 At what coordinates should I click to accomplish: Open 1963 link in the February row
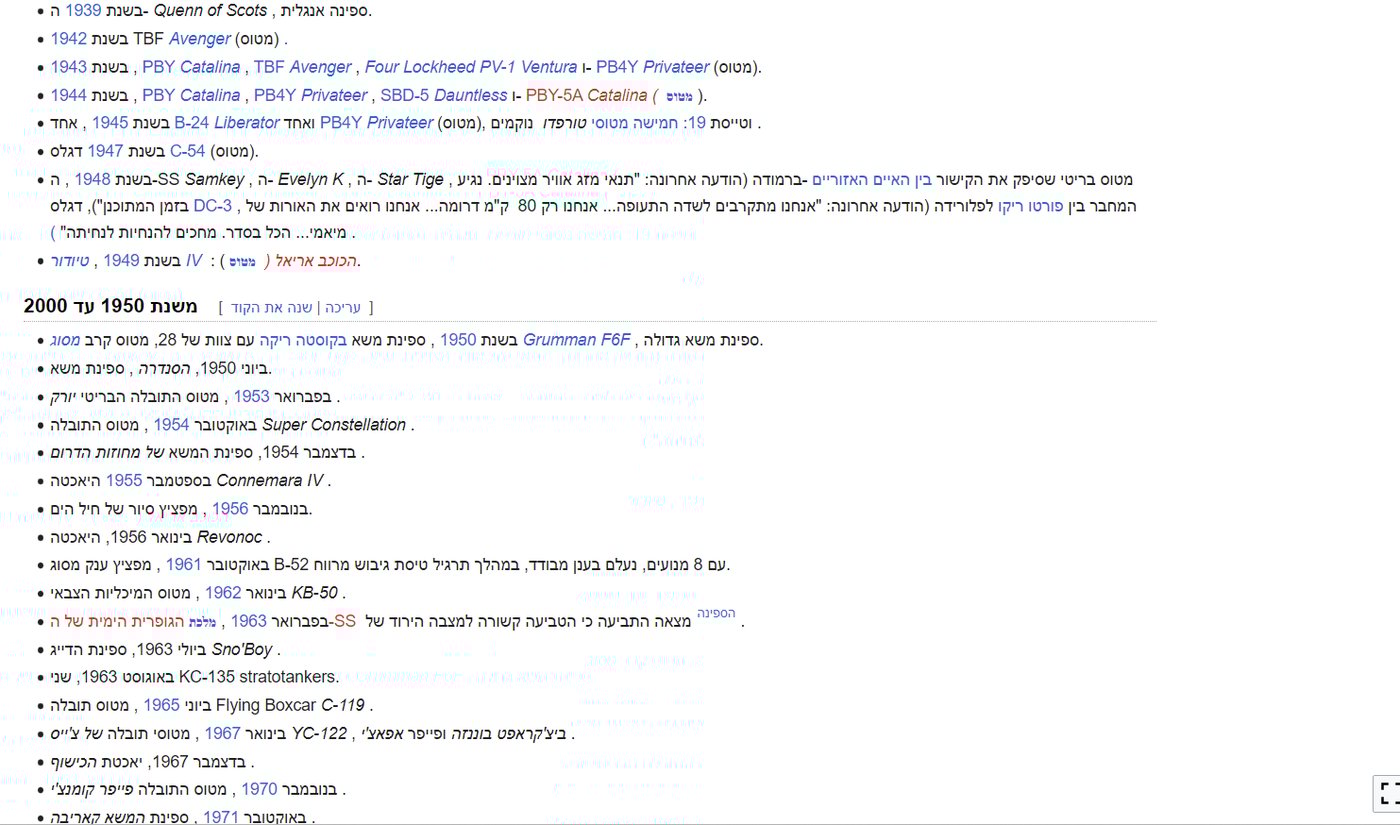249,622
